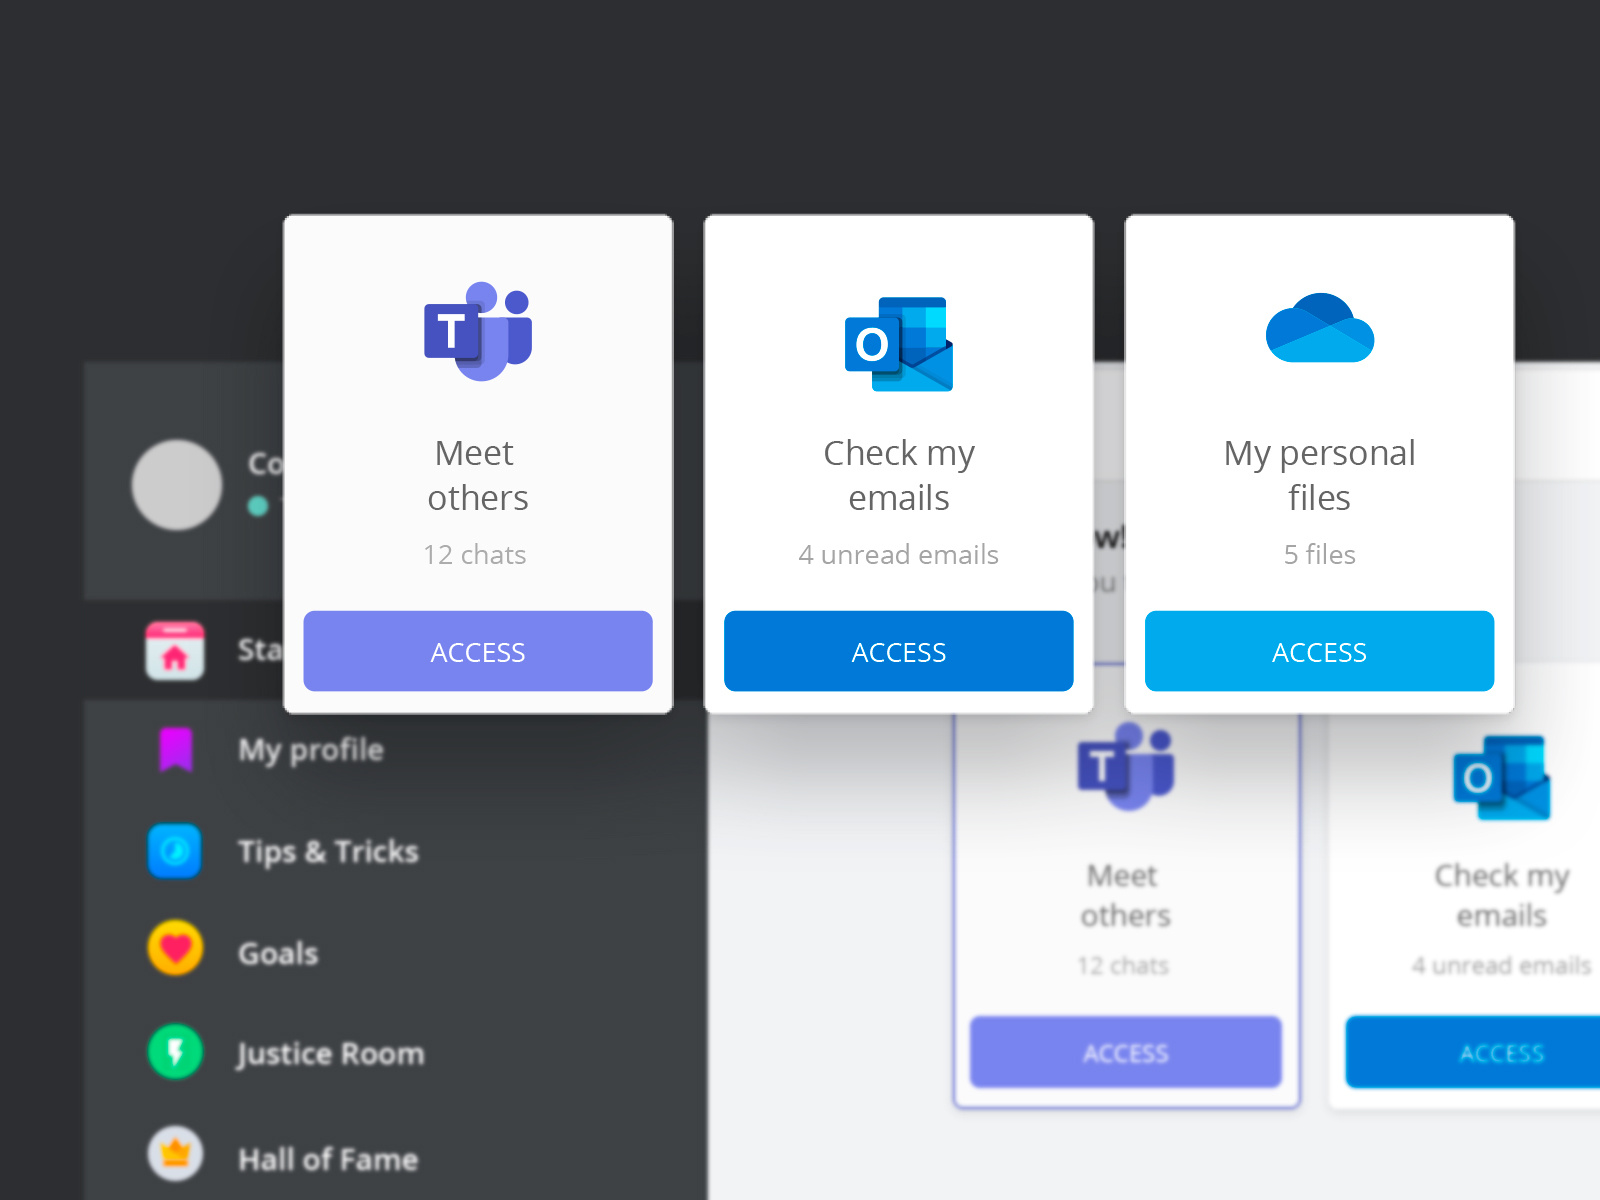Click the '12 chats' text on front card
This screenshot has width=1600, height=1200.
(475, 555)
